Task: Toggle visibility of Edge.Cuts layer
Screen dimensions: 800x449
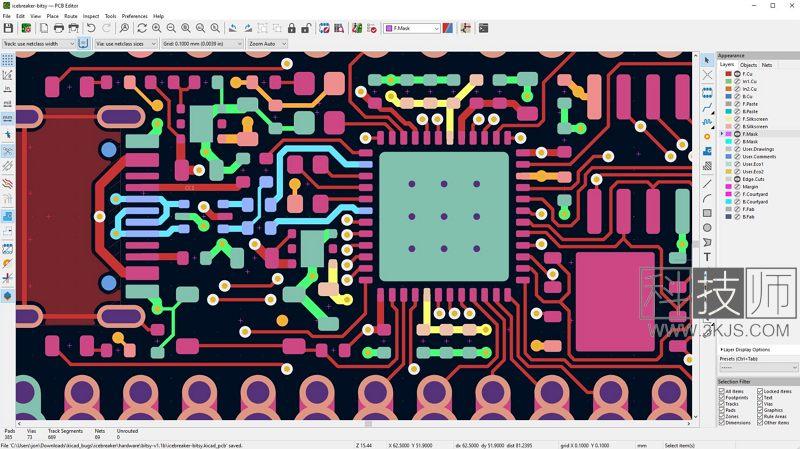Action: [x=737, y=179]
